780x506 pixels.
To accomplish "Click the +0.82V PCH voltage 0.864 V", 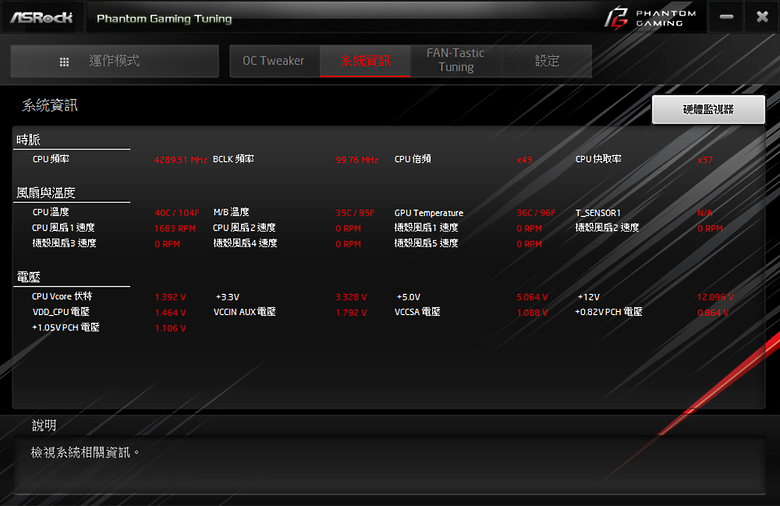I will coord(713,312).
